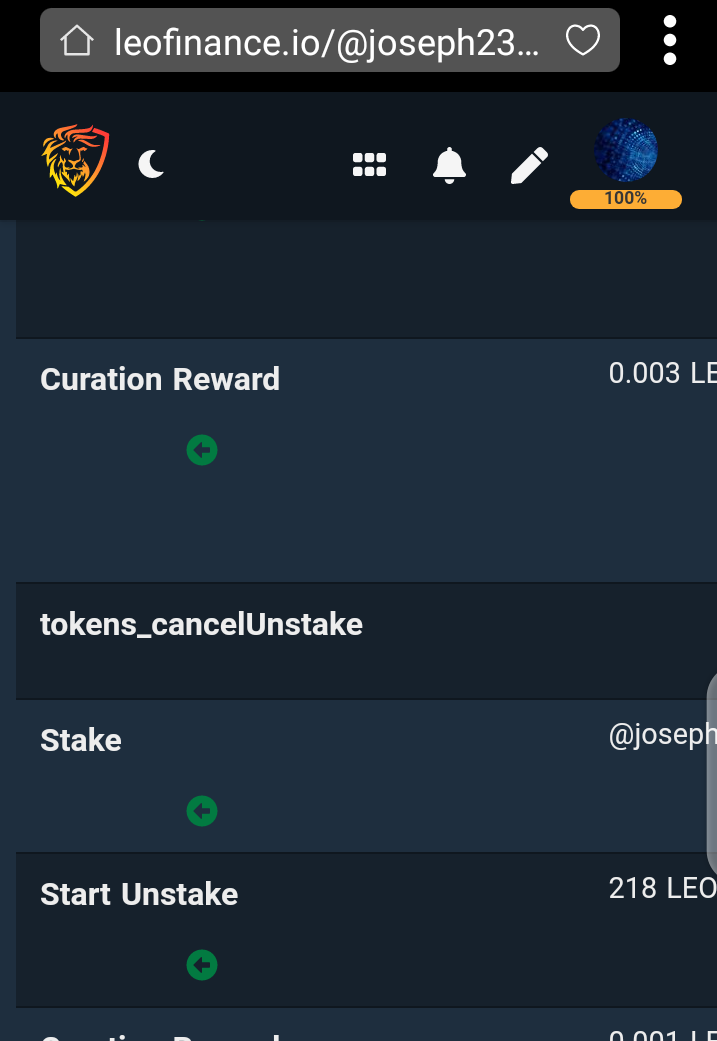717x1041 pixels.
Task: Select the tokens_cancelUnstake entry
Action: click(x=201, y=625)
